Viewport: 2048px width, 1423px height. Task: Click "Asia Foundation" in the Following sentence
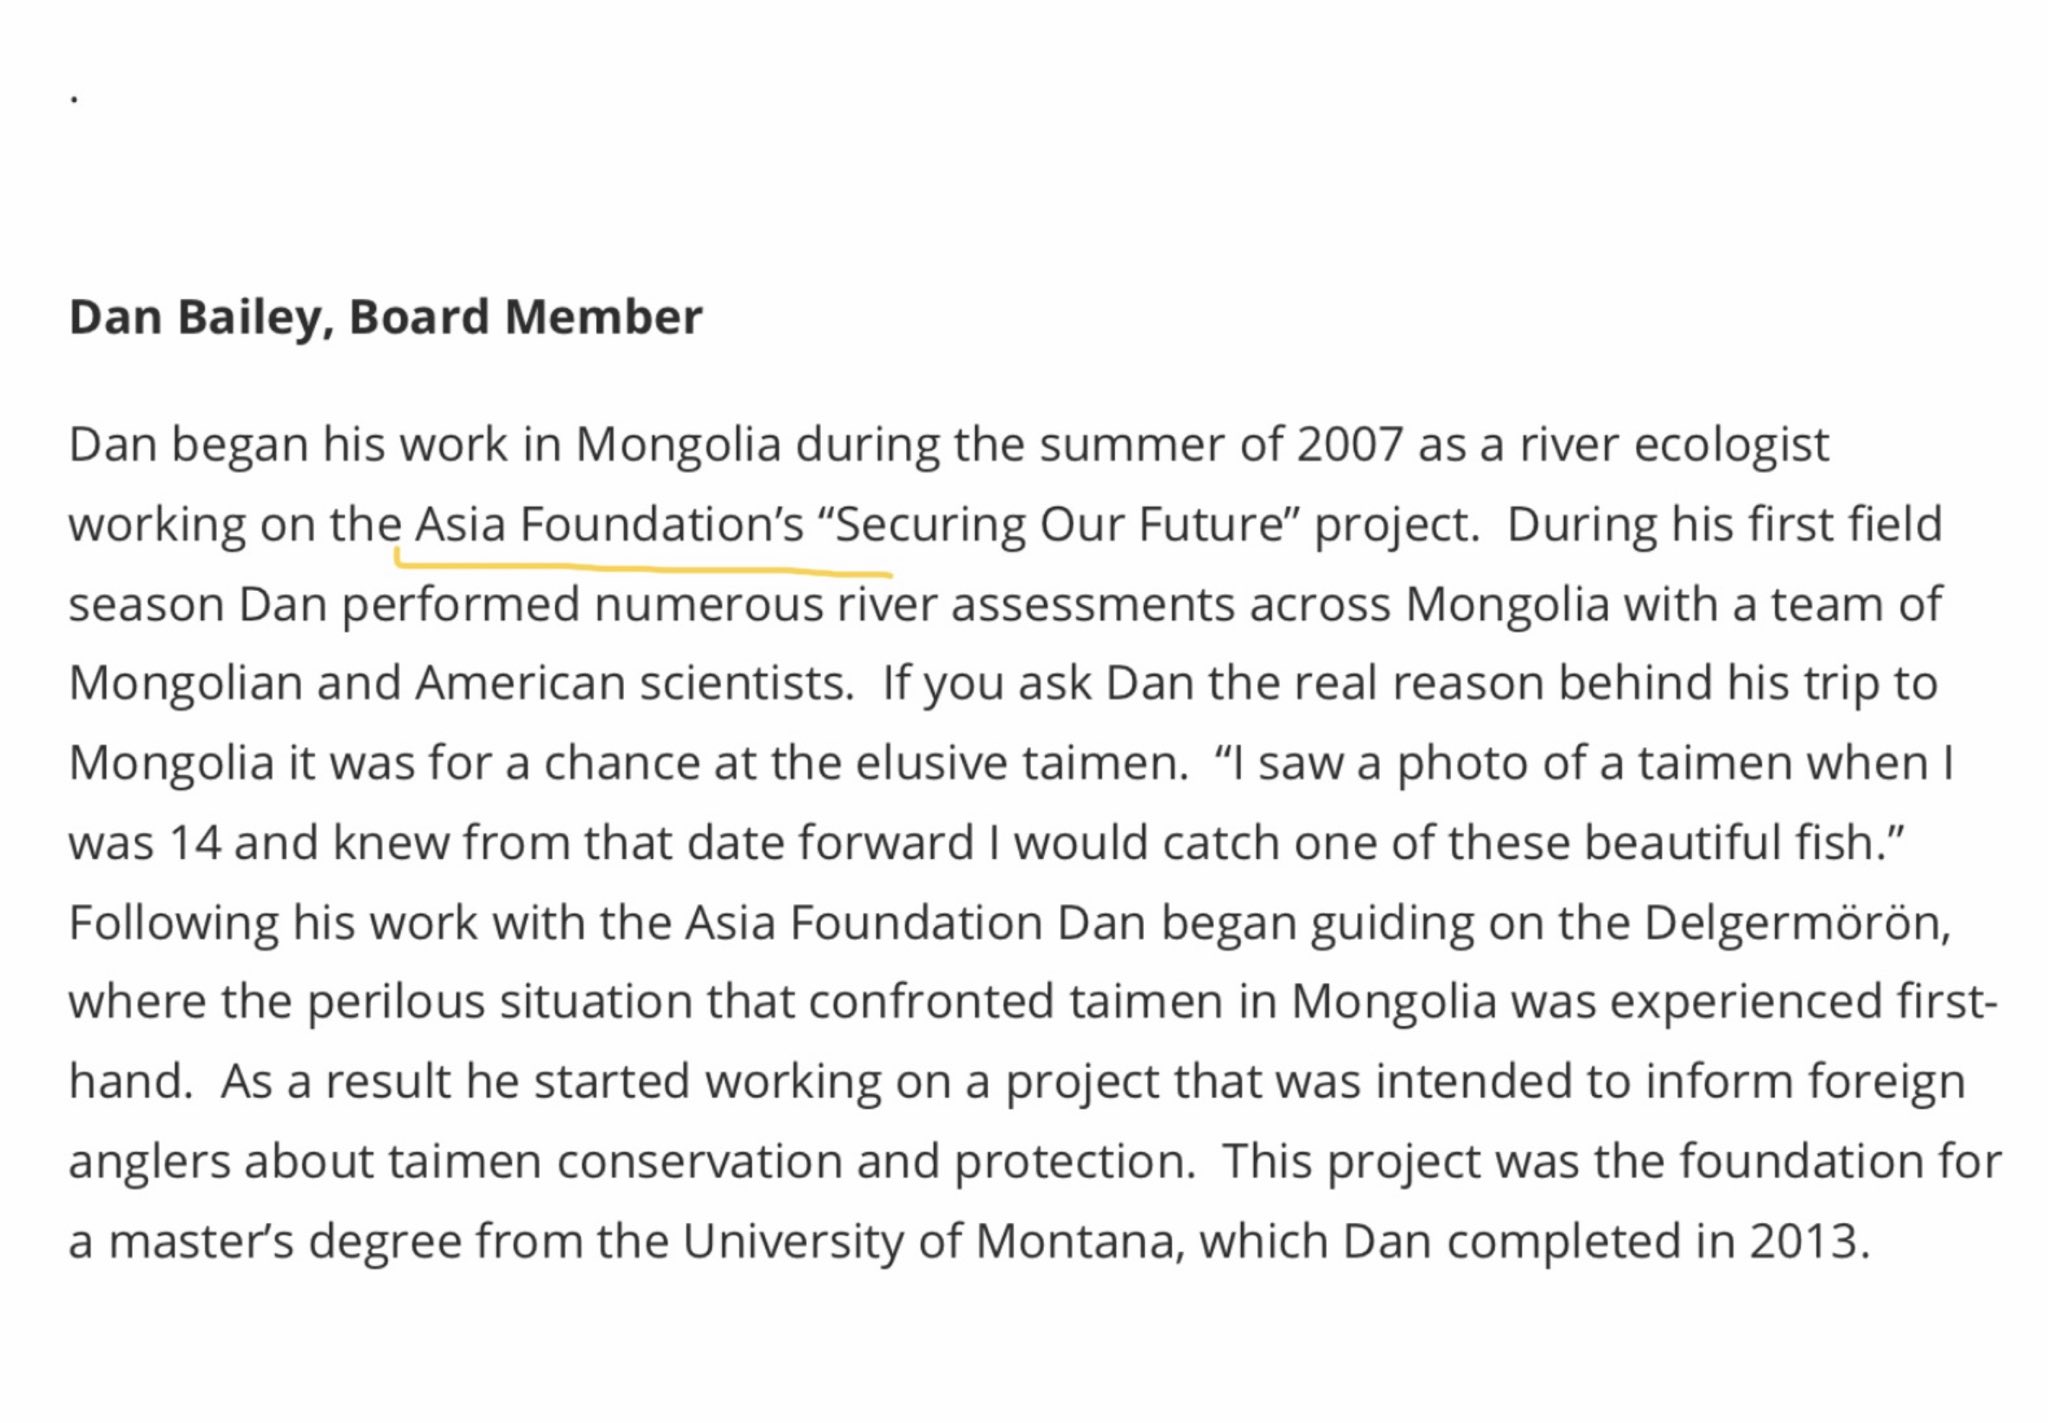pos(864,922)
